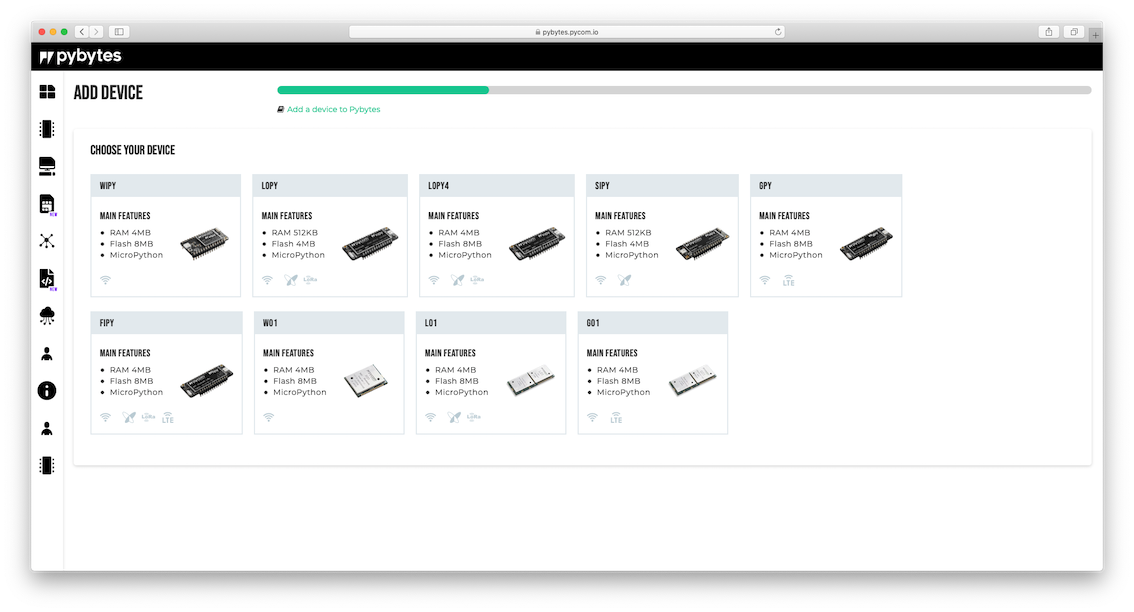Pick the FiPy device card

pos(166,373)
